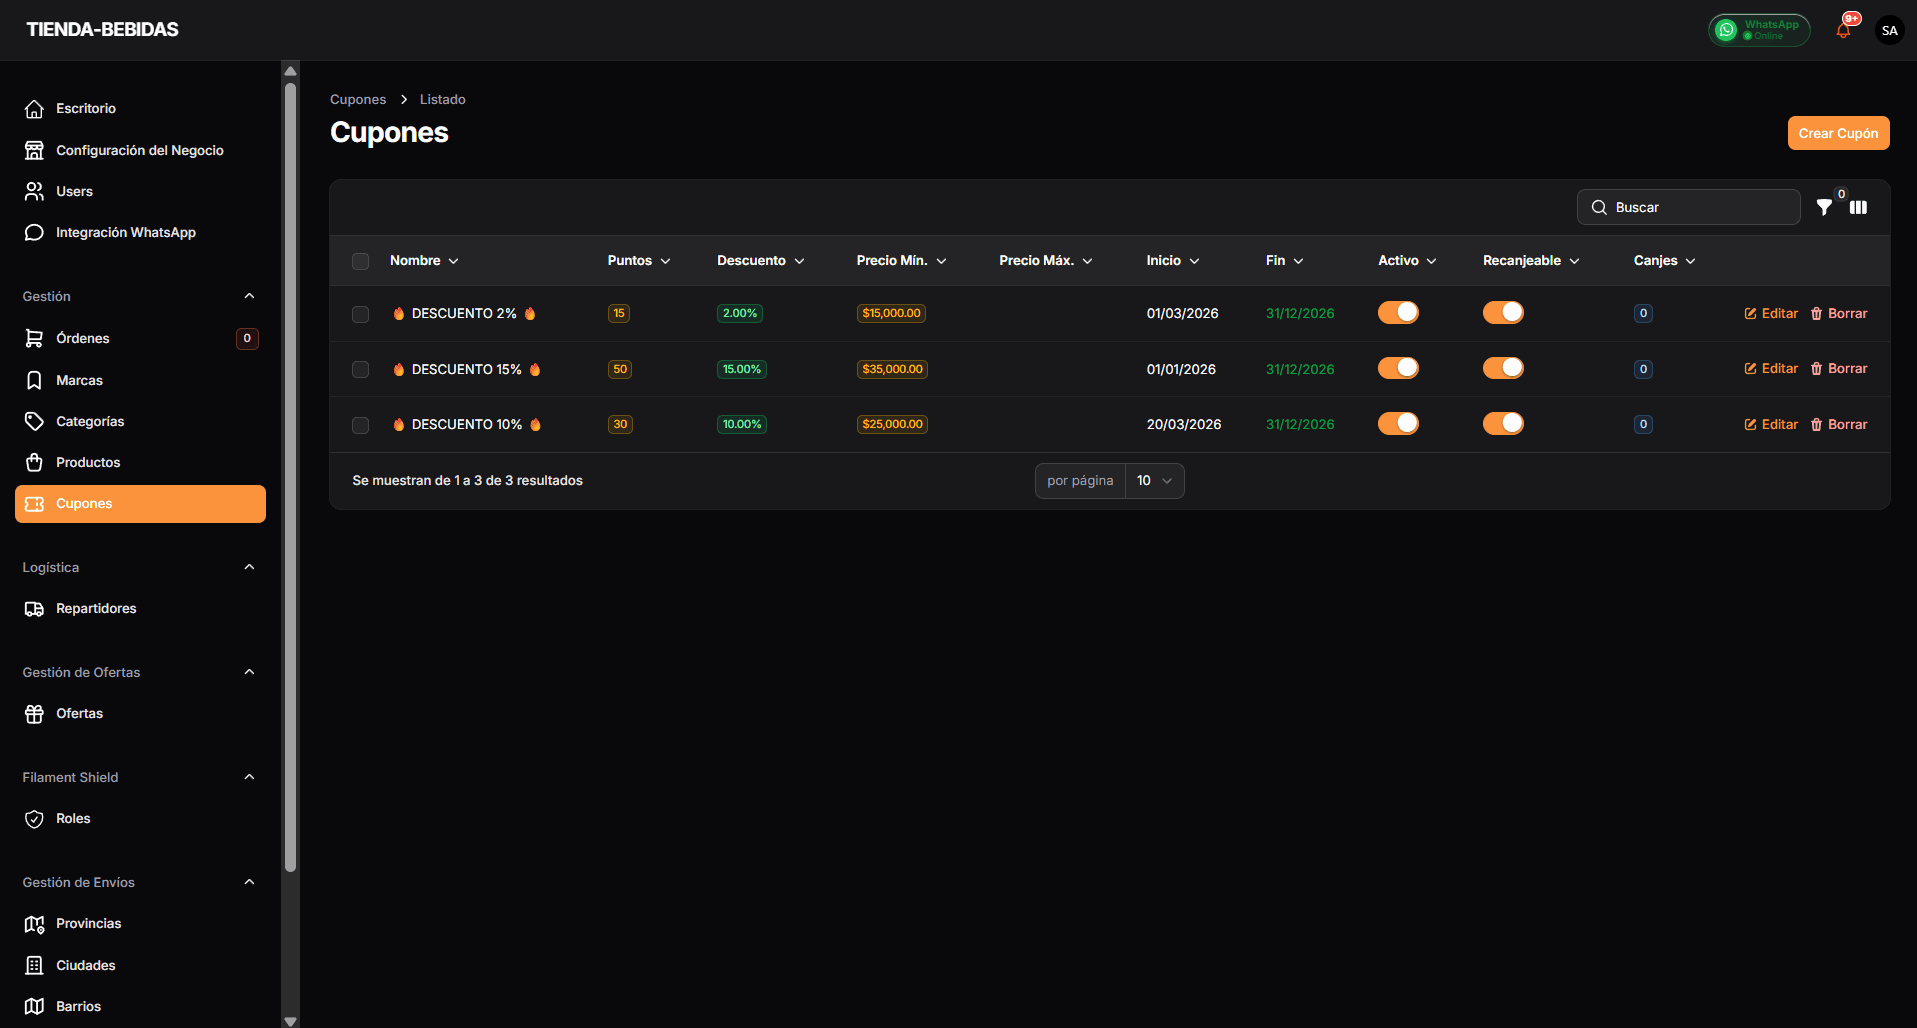
Task: Open Órdenes in the sidebar menu
Action: (83, 338)
